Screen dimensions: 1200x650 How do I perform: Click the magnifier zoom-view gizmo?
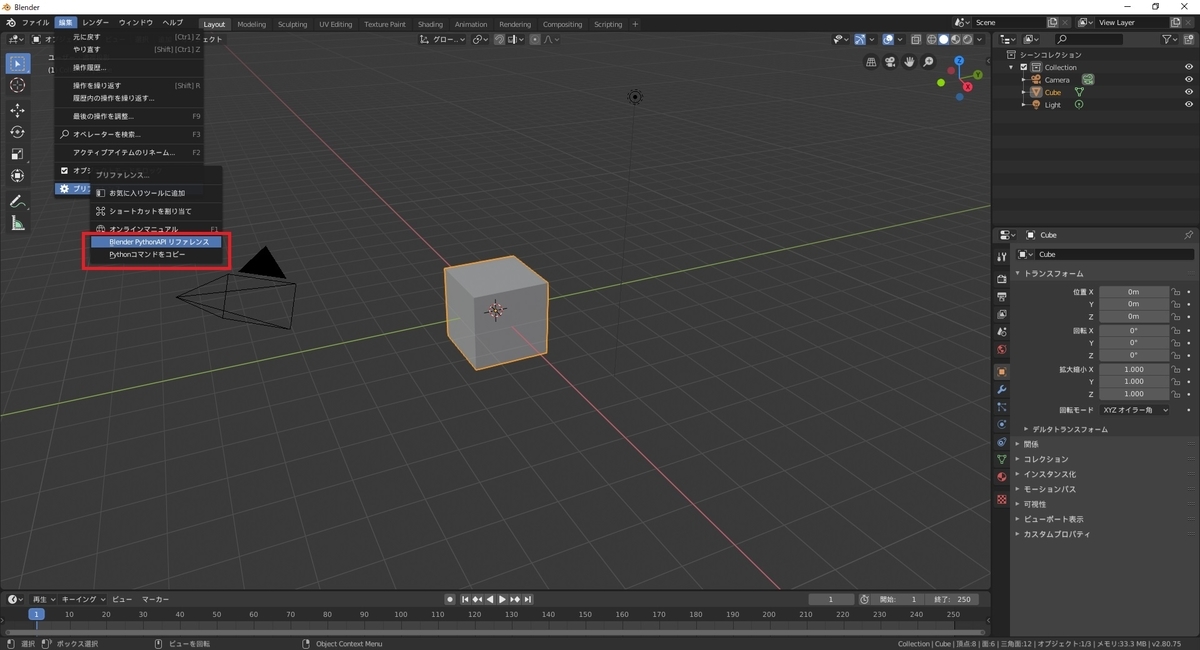pos(928,62)
